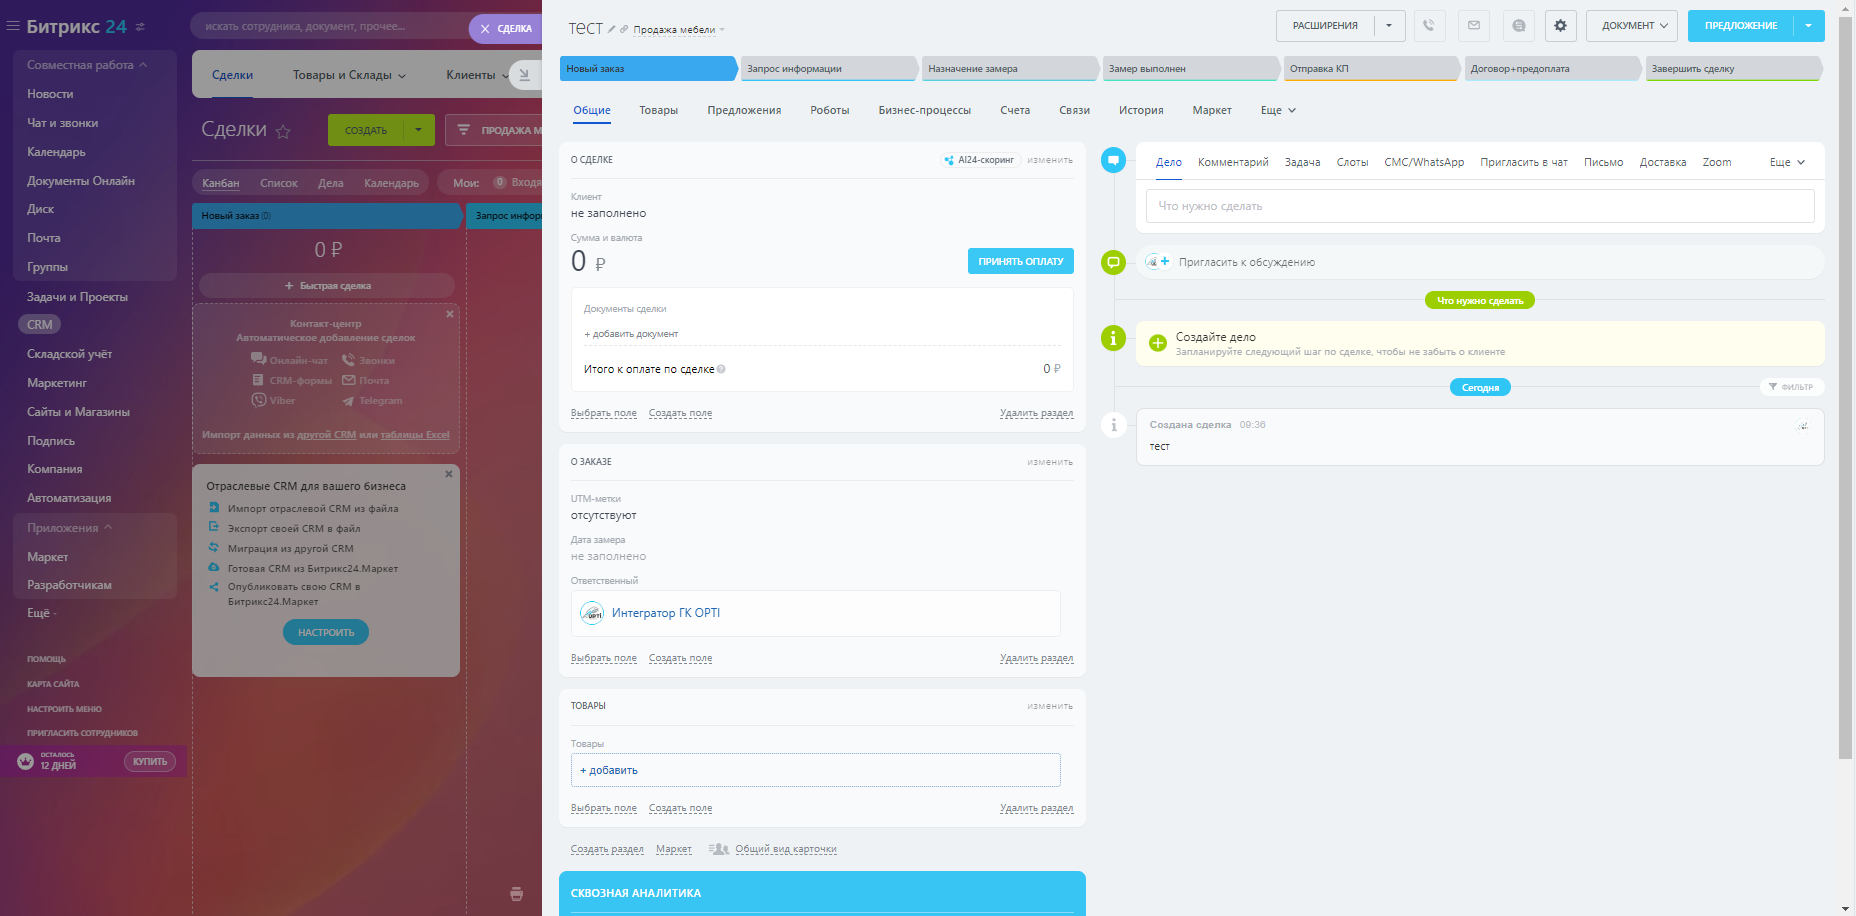Screen dimensions: 1856x916
Task: Select the СМС/WhatsApp timeline tab
Action: pos(1424,162)
